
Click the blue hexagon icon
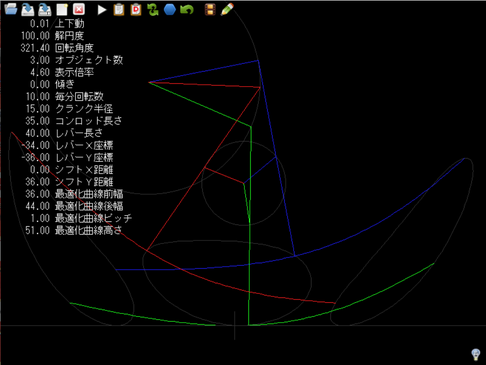click(170, 9)
